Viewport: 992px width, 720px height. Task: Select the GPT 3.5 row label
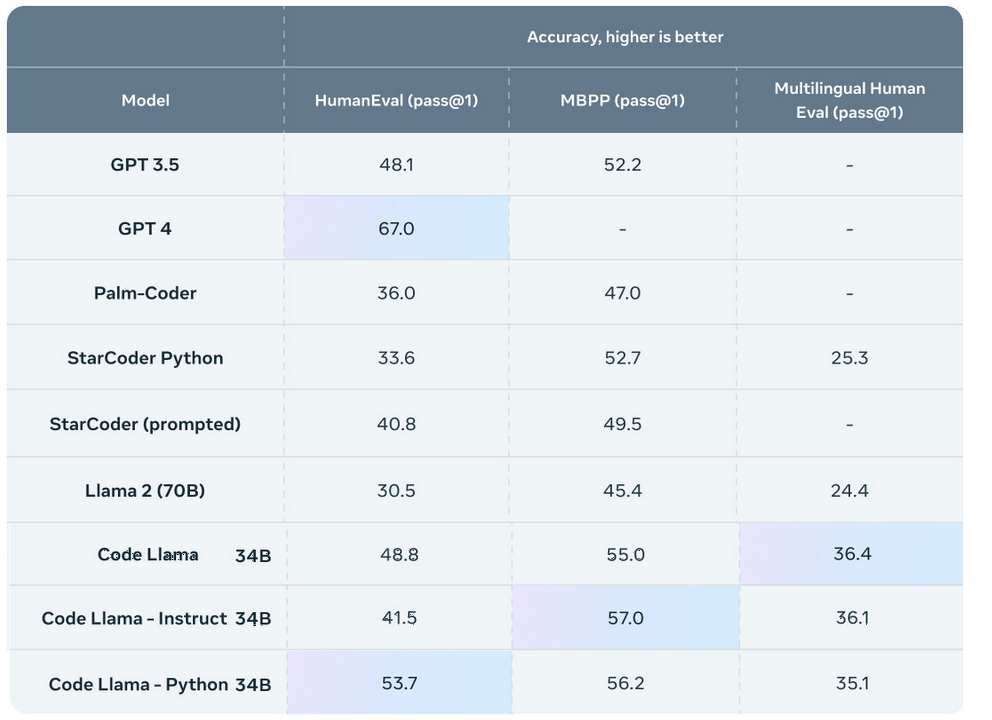145,164
